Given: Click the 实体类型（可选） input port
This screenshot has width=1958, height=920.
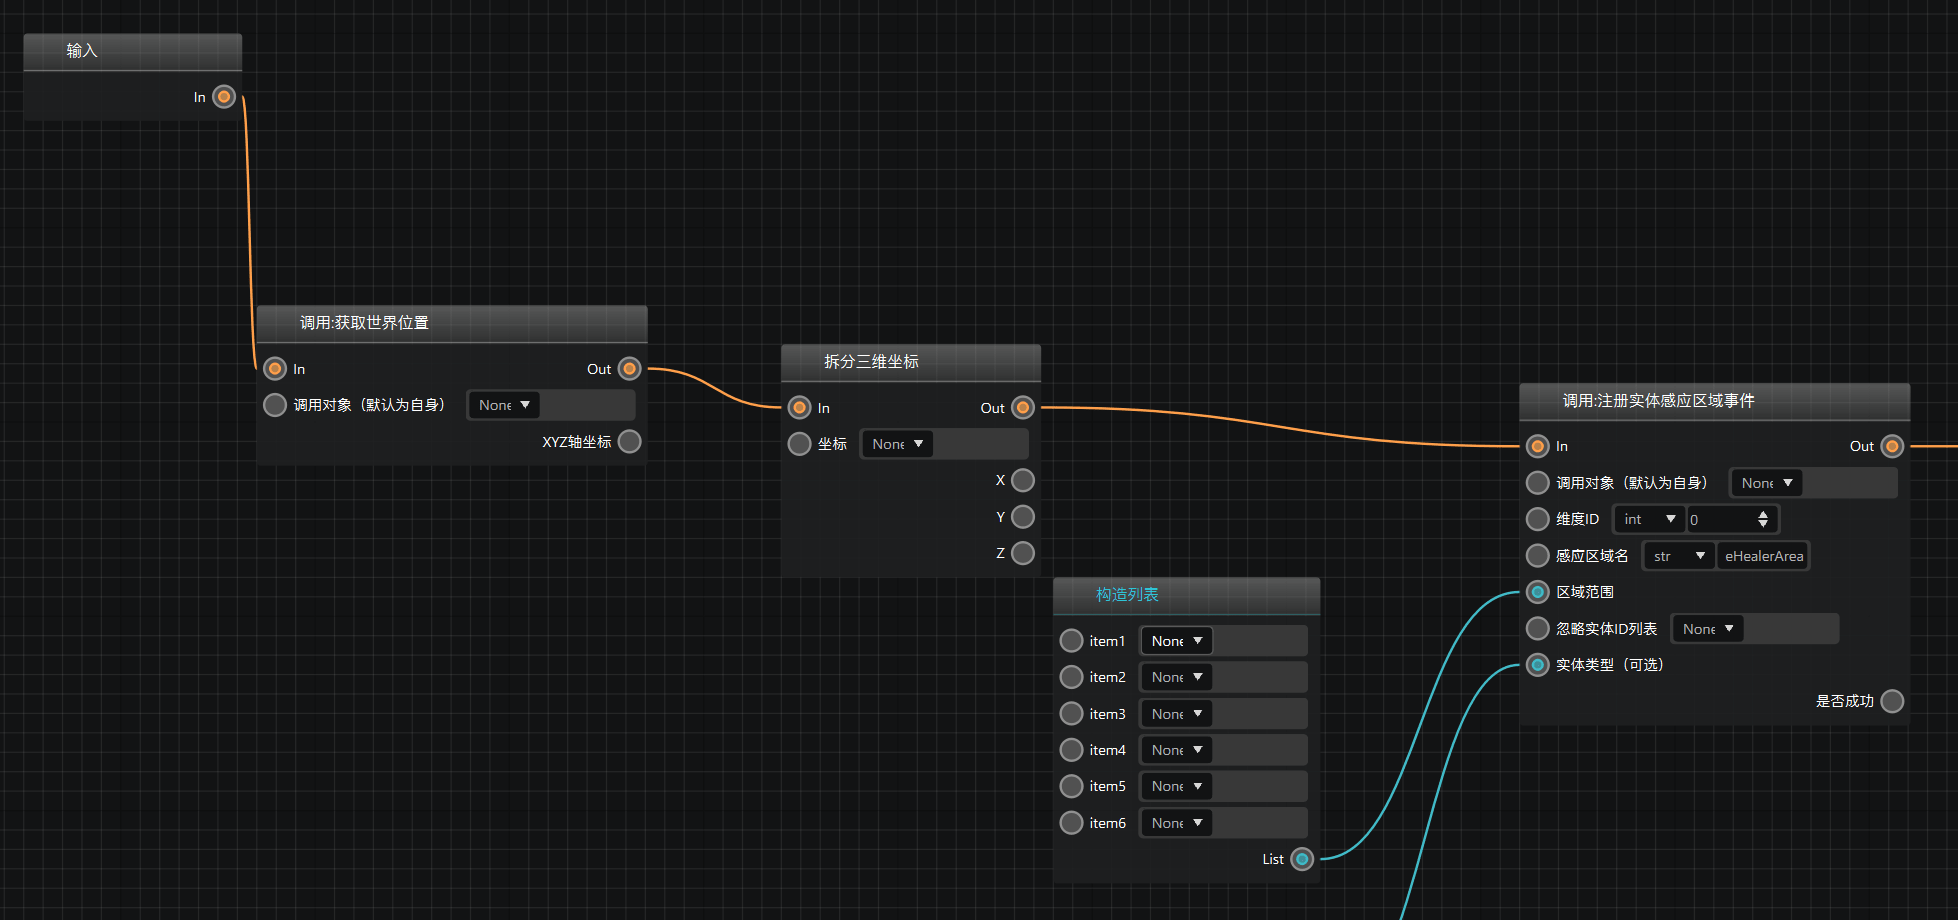Looking at the screenshot, I should [x=1538, y=665].
